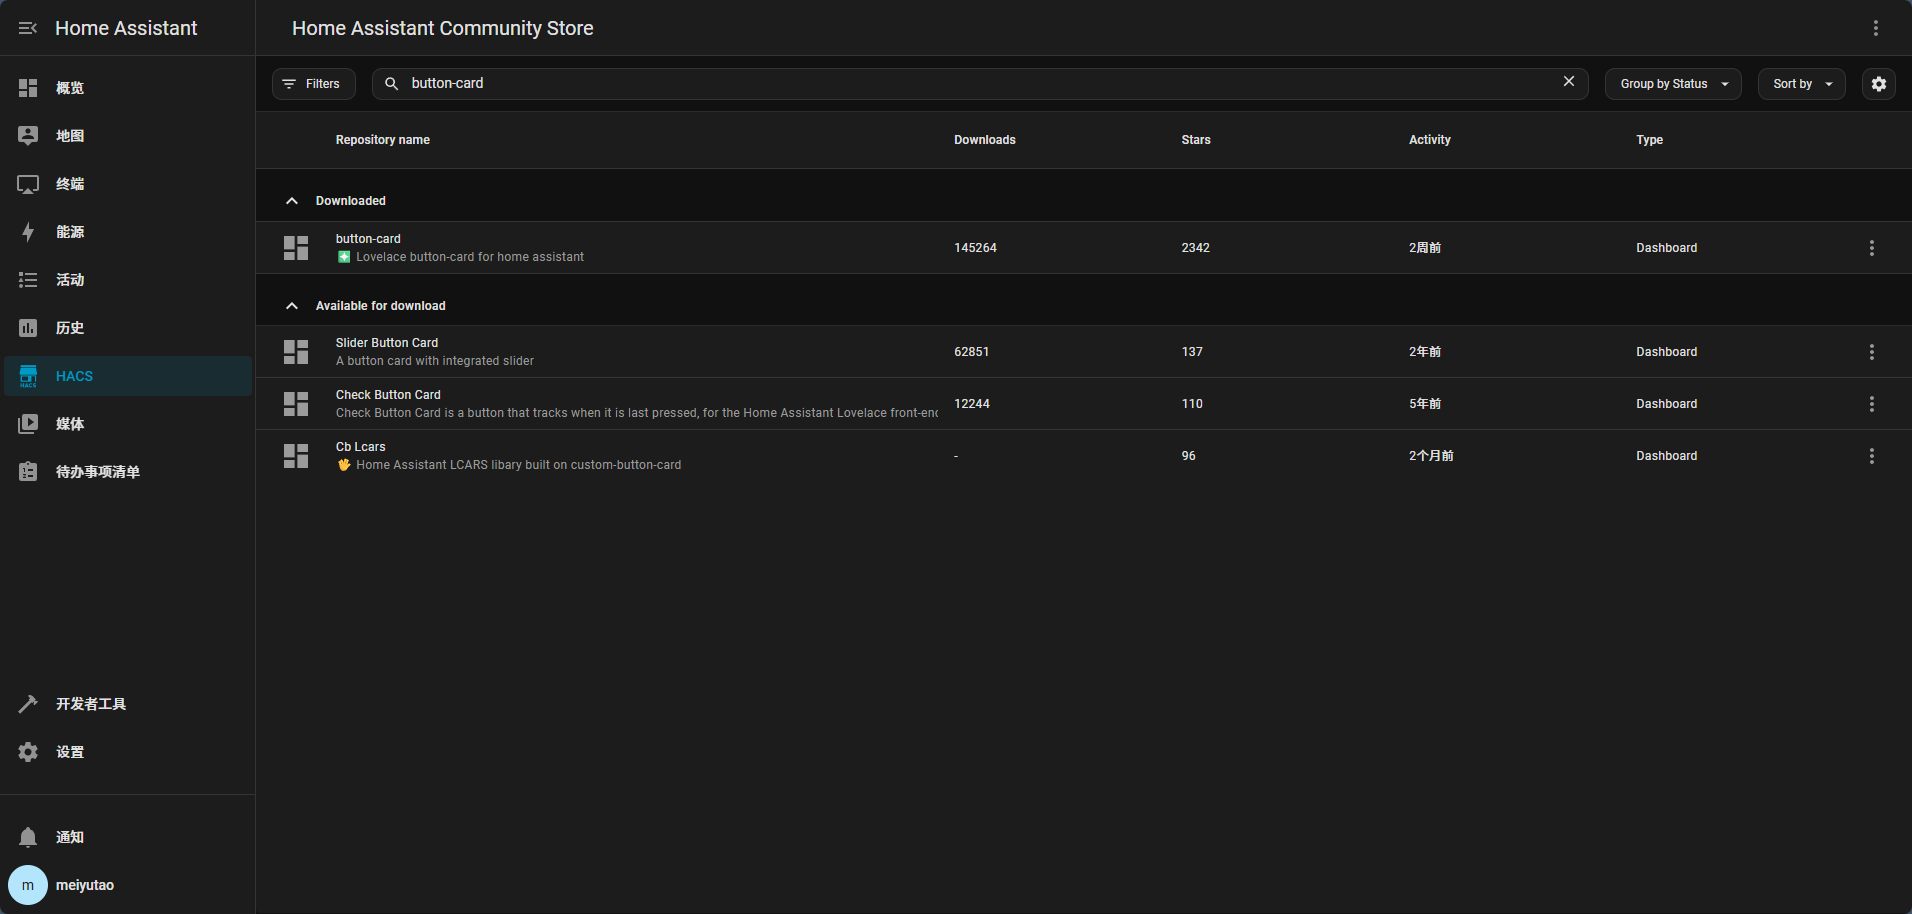
Task: Collapse the Available for download group
Action: tap(292, 306)
